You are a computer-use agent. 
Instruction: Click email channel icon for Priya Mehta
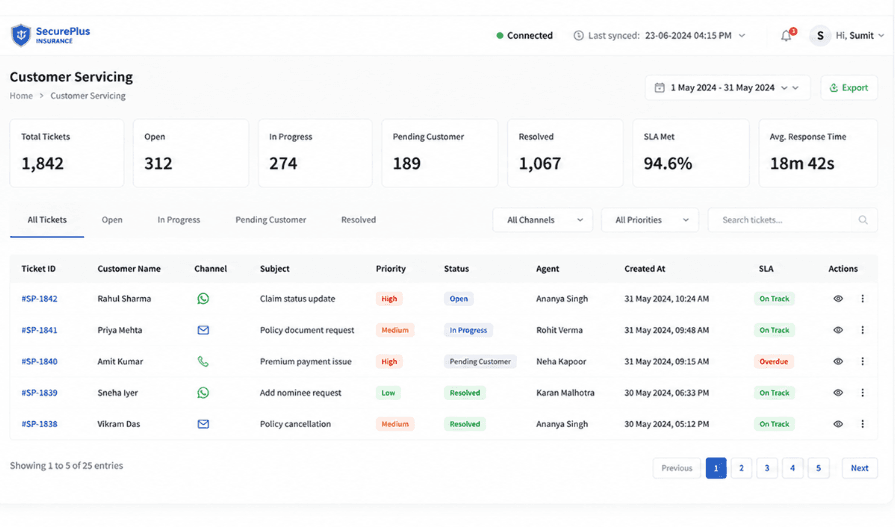tap(203, 330)
